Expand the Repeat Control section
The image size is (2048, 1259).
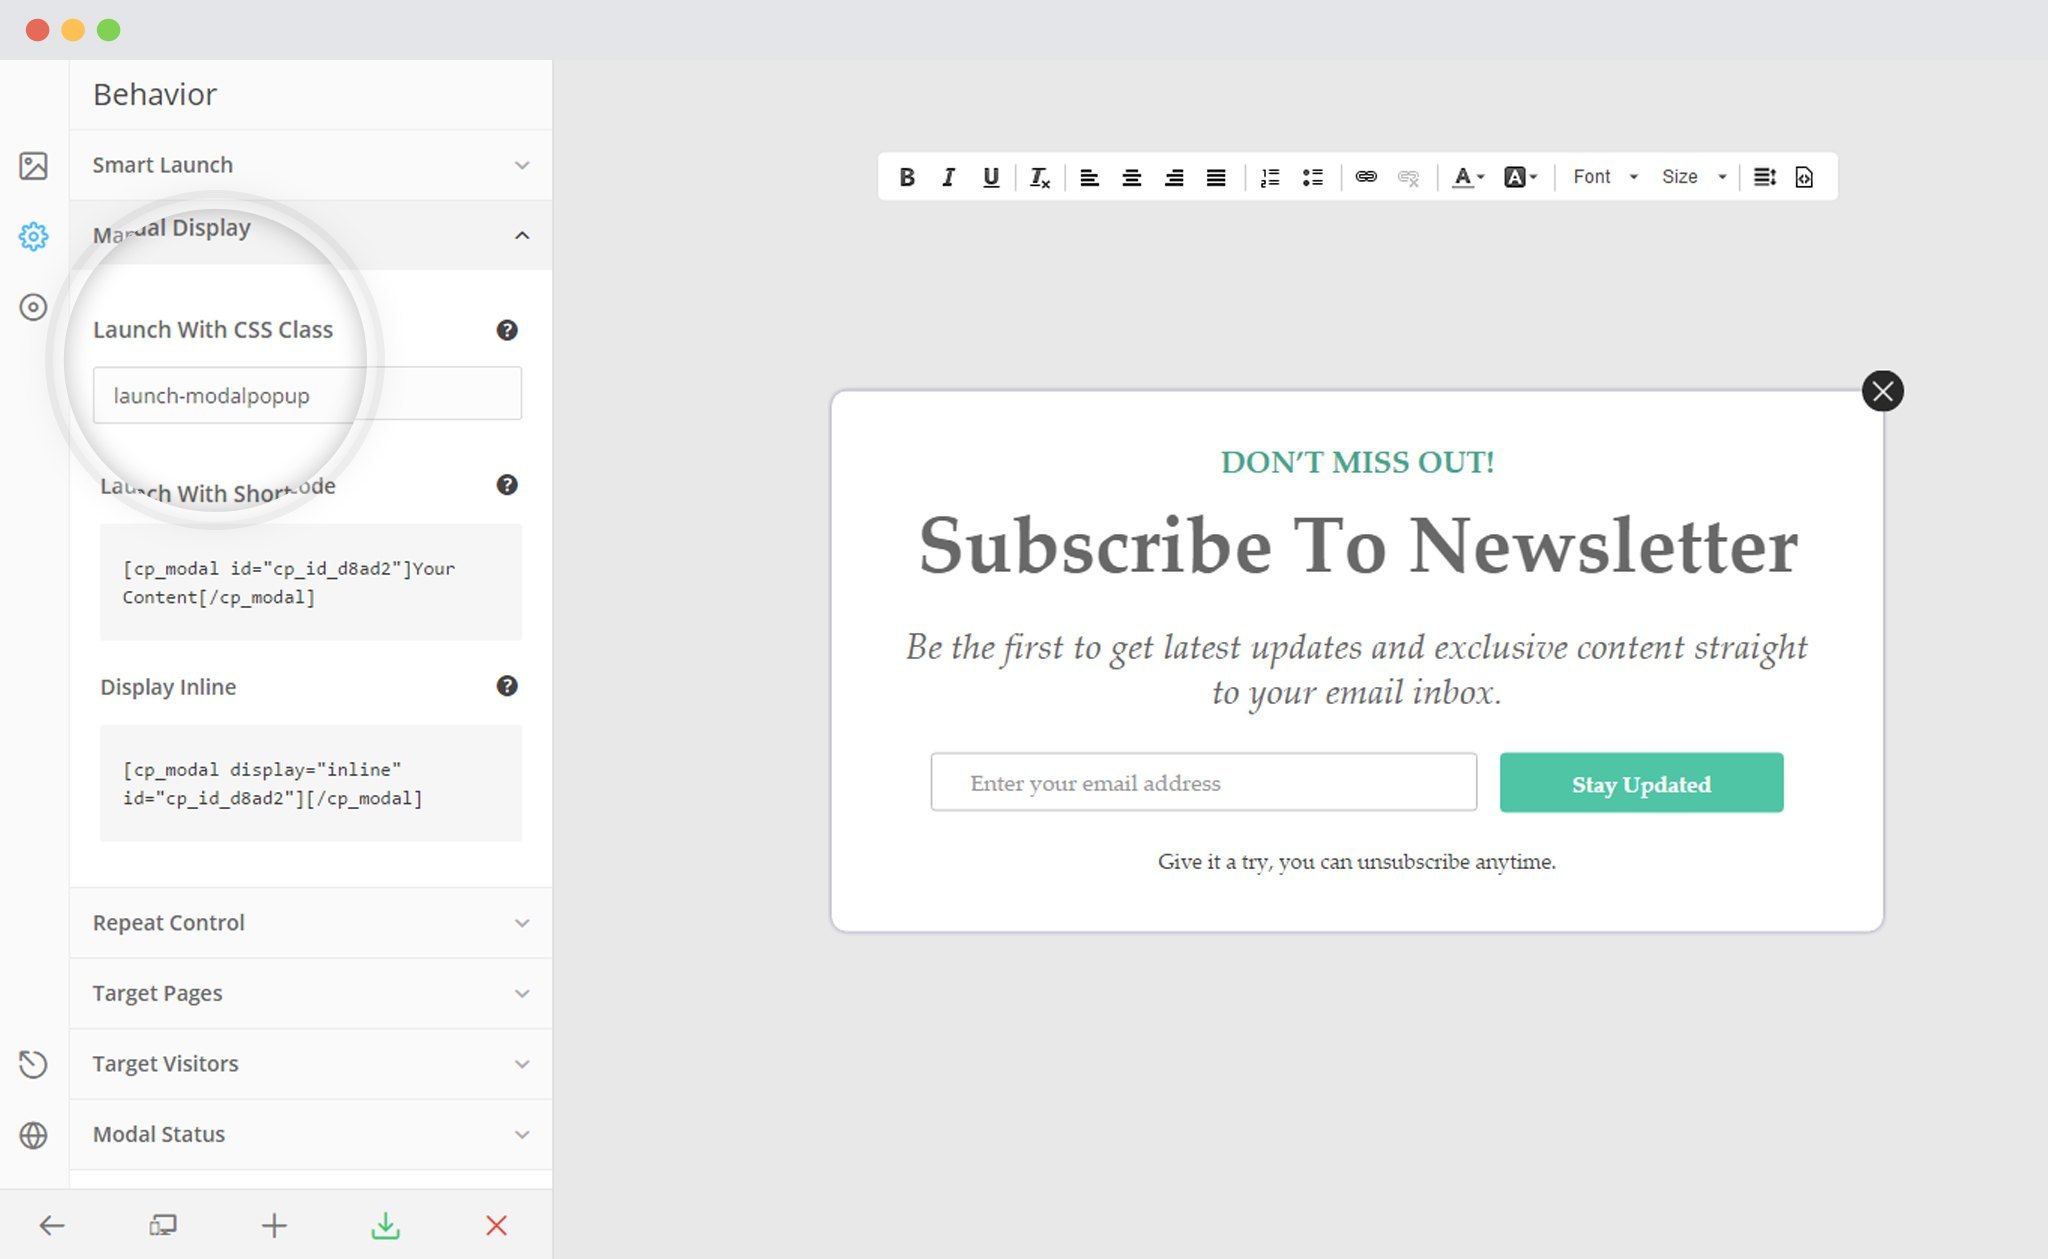(309, 923)
